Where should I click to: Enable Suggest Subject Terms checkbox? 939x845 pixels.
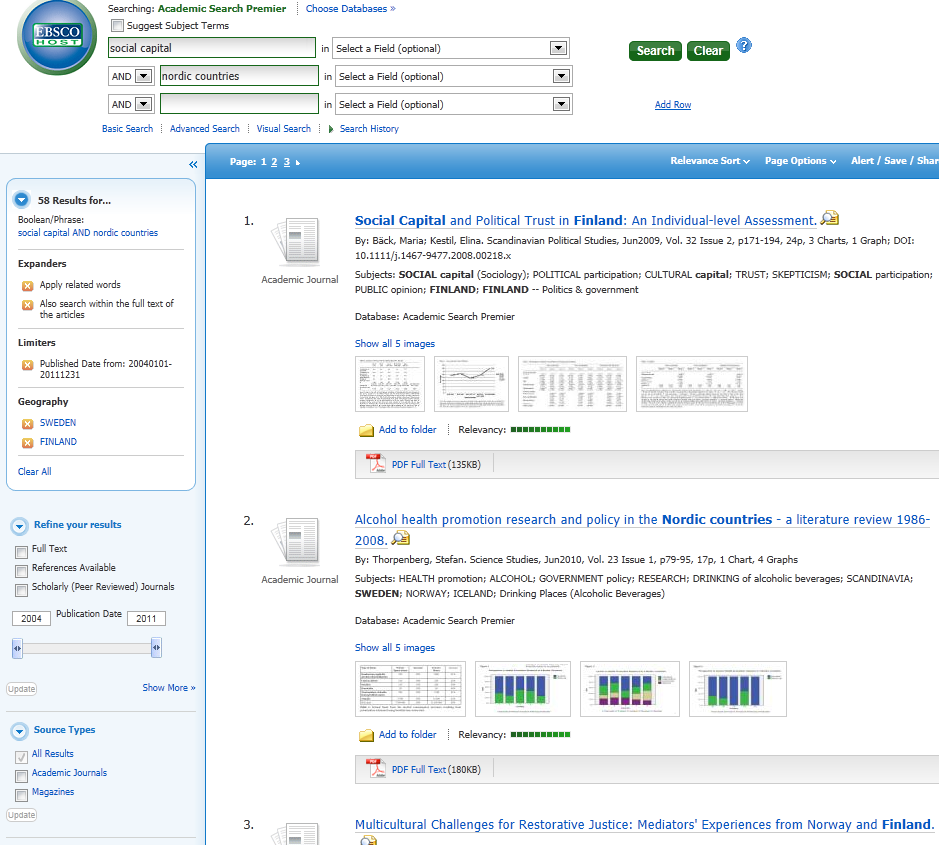(117, 26)
